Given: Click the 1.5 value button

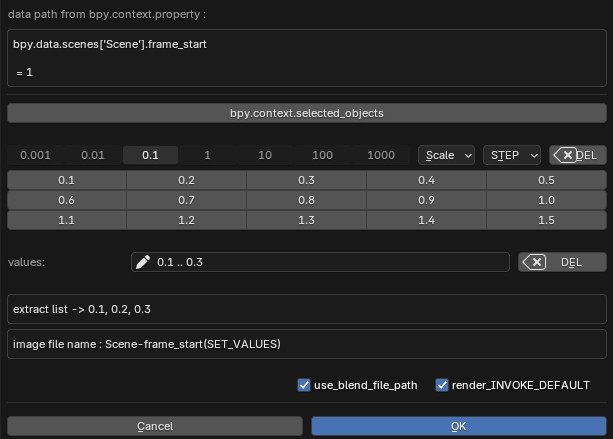Looking at the screenshot, I should click(547, 220).
